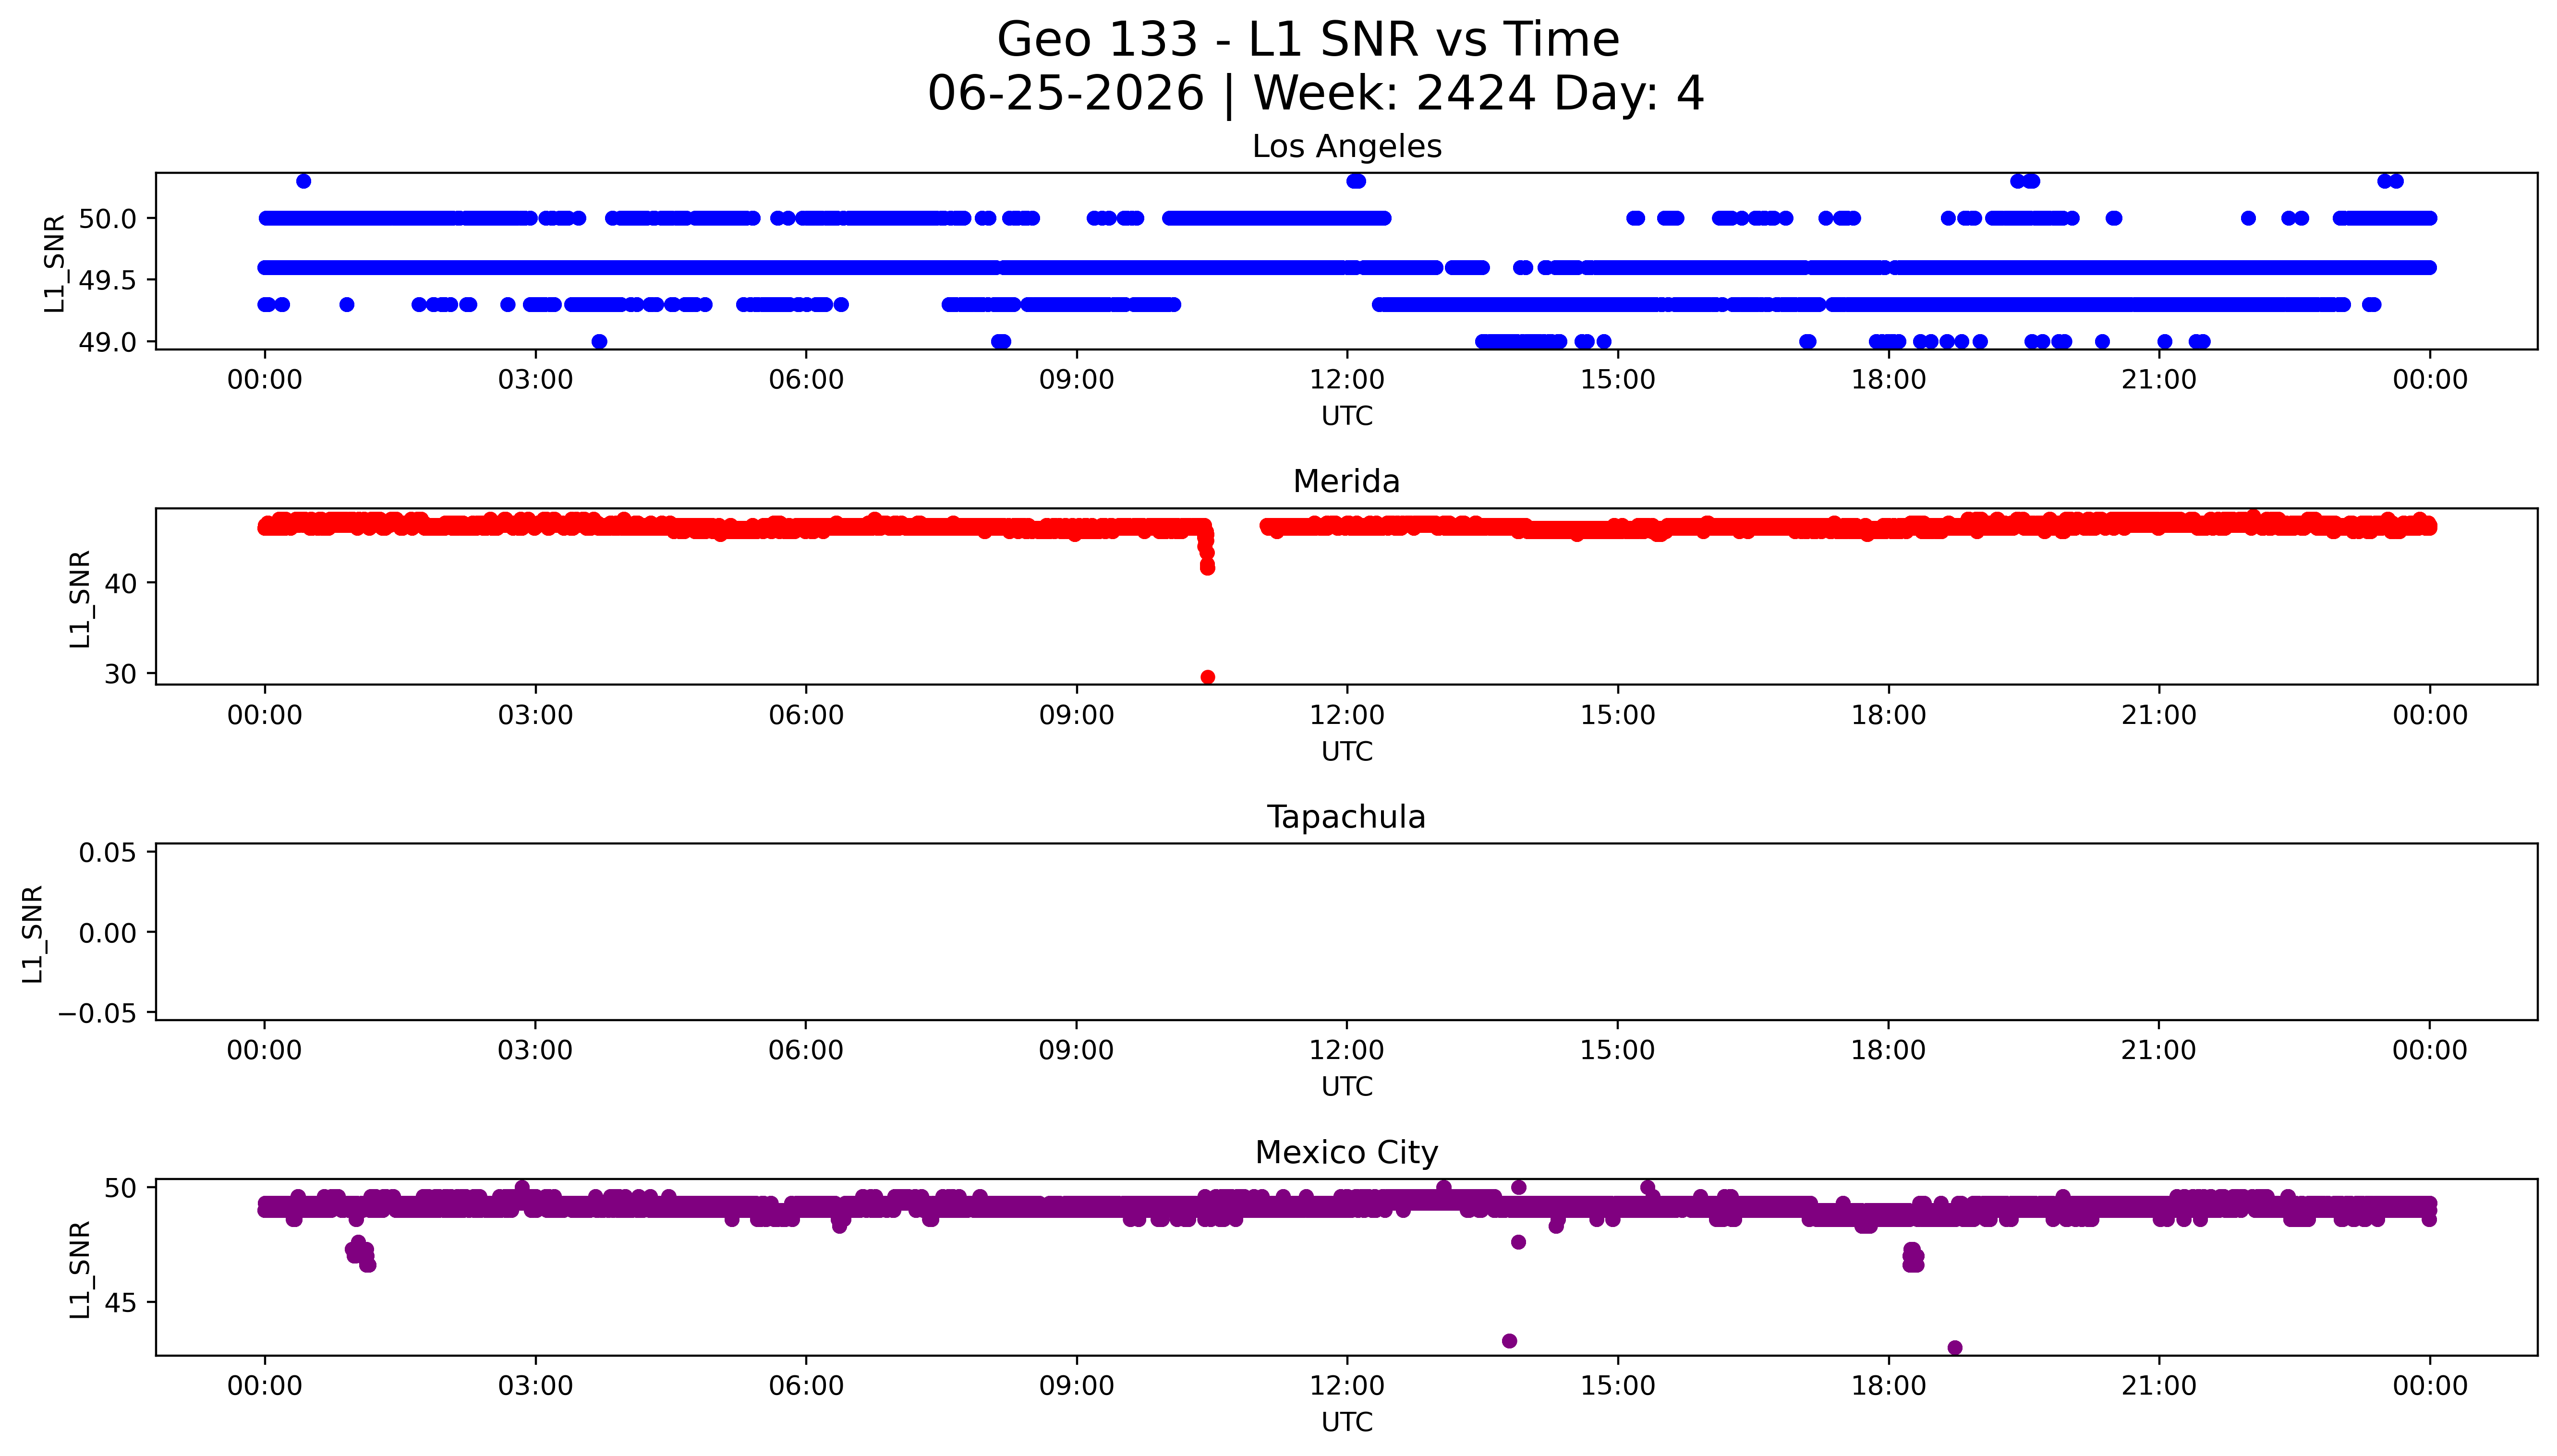Click the UTC axis label under Tapachula plot

click(1347, 1087)
